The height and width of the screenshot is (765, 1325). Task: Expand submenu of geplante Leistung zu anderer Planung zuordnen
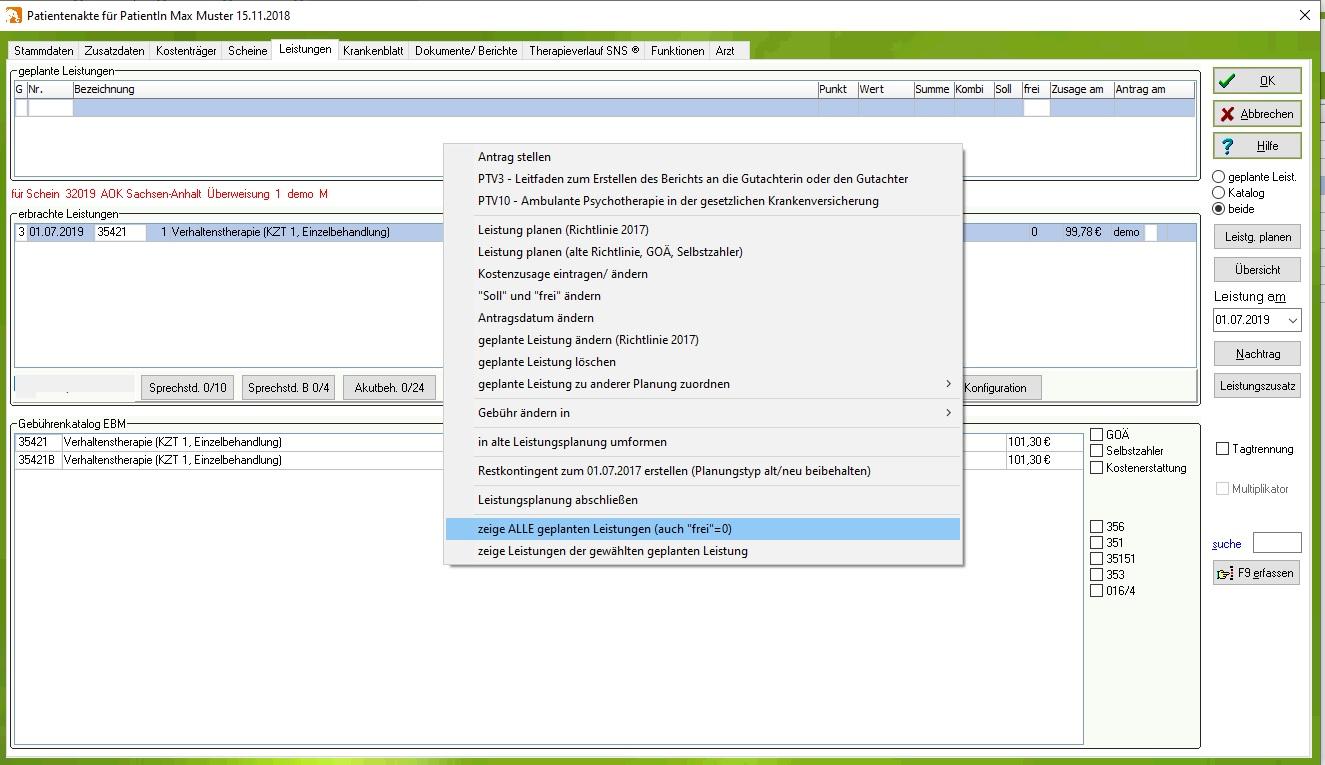(948, 384)
